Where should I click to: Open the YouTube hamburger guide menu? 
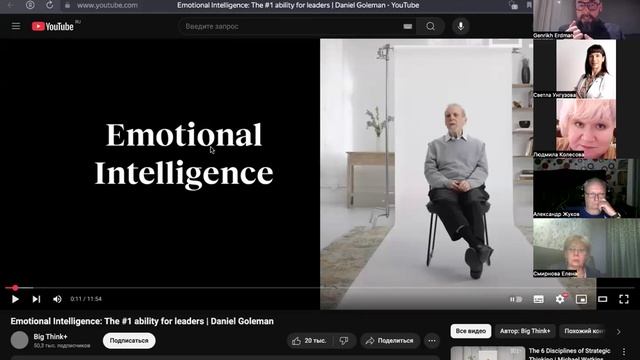(16, 27)
